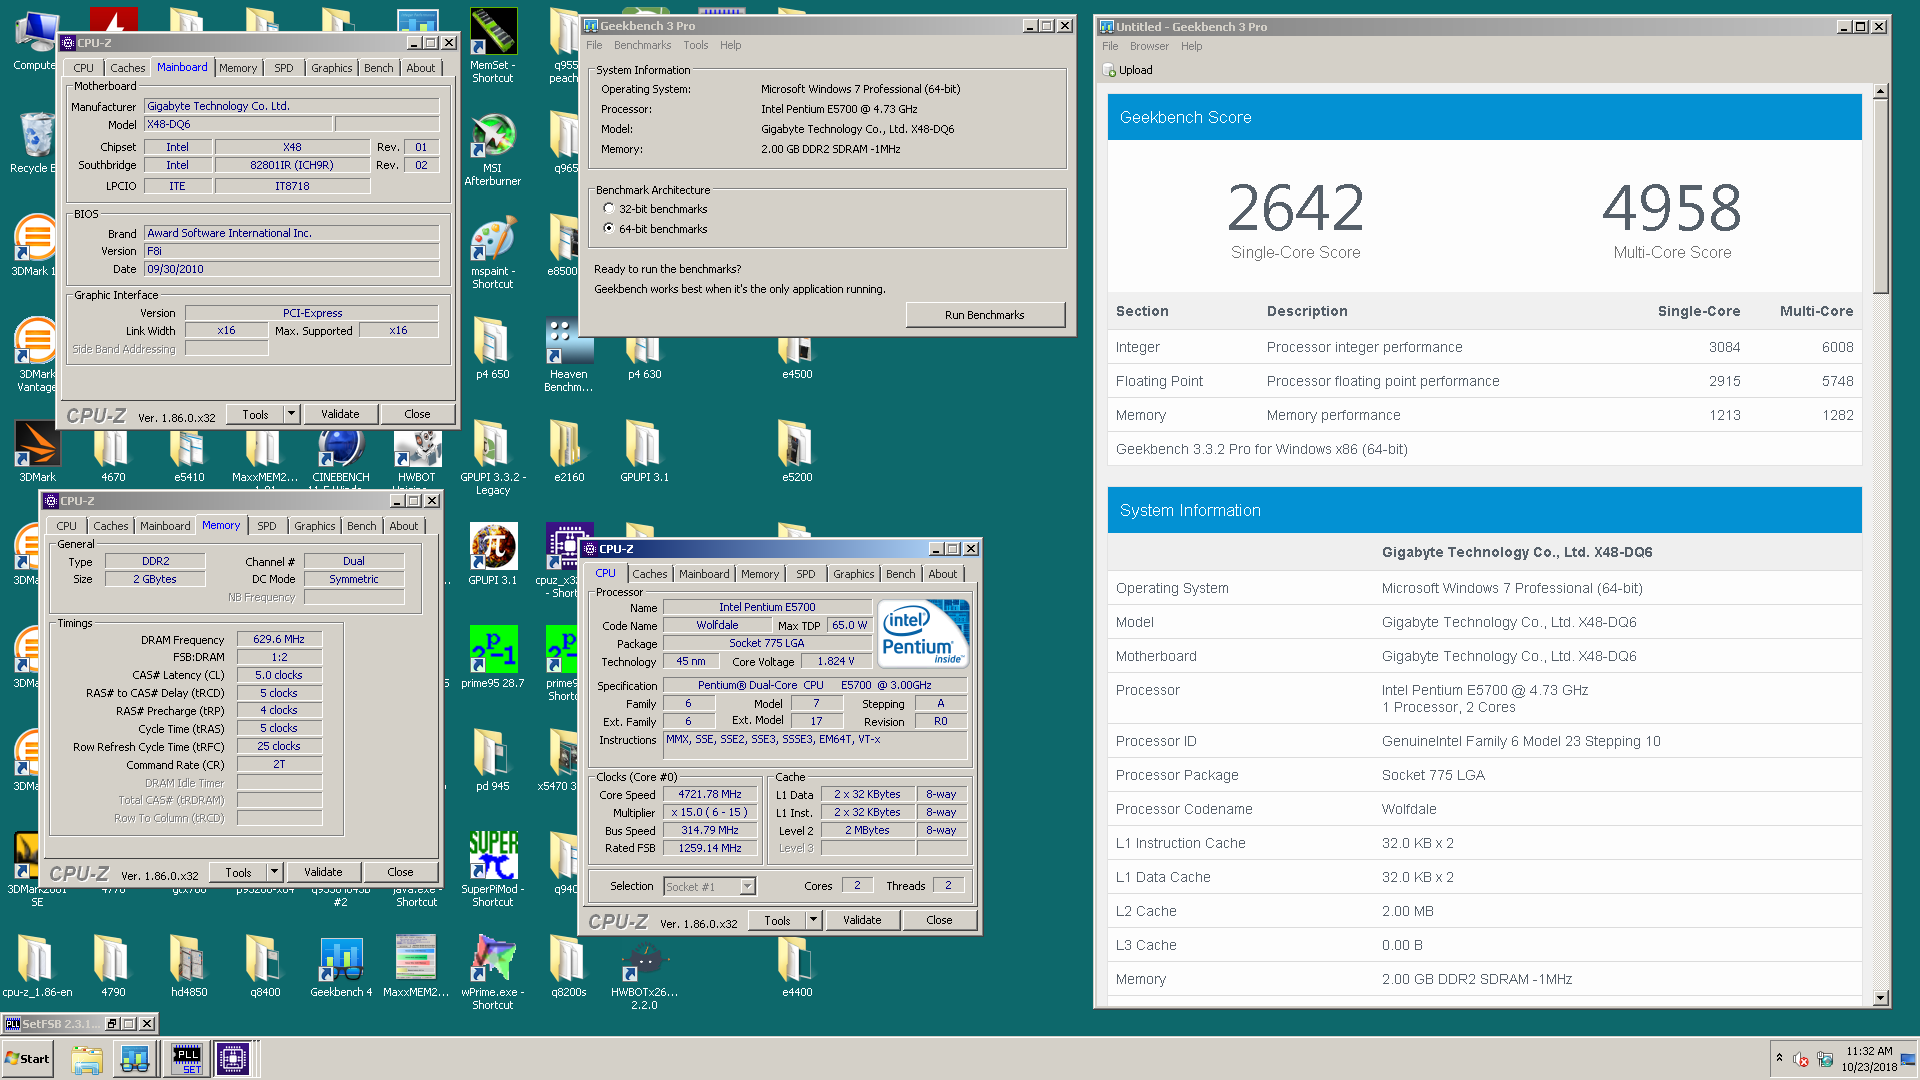The height and width of the screenshot is (1080, 1920).
Task: Click Run Benchmarks button
Action: pos(985,315)
